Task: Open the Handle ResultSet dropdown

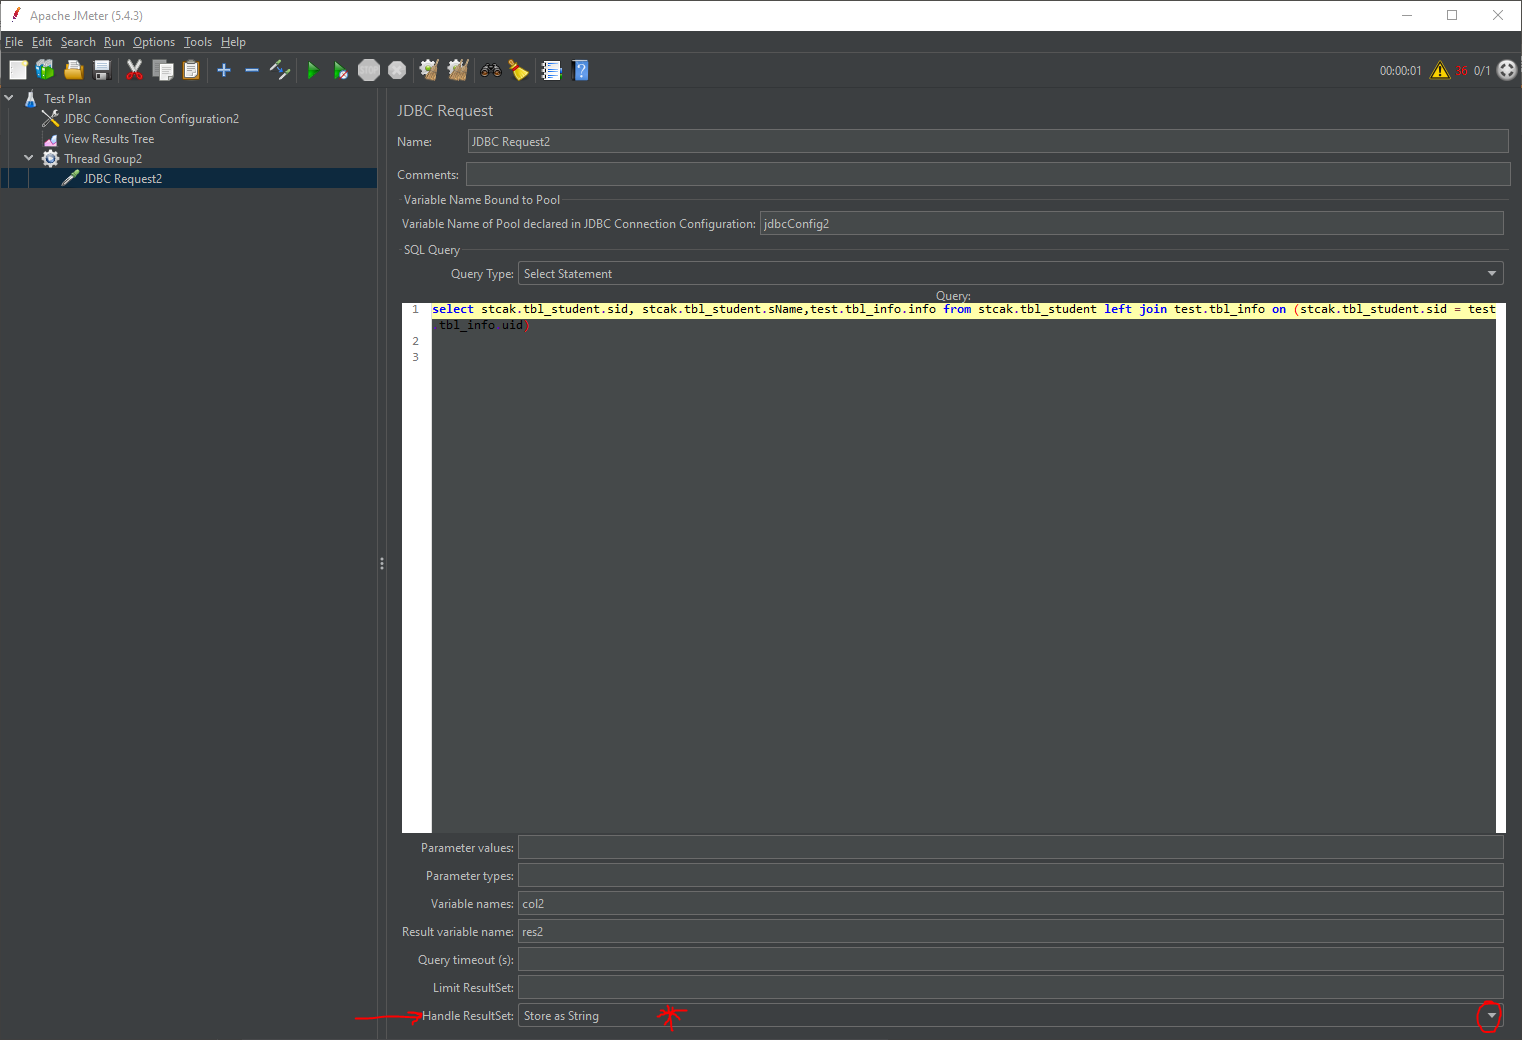Action: (1011, 1016)
